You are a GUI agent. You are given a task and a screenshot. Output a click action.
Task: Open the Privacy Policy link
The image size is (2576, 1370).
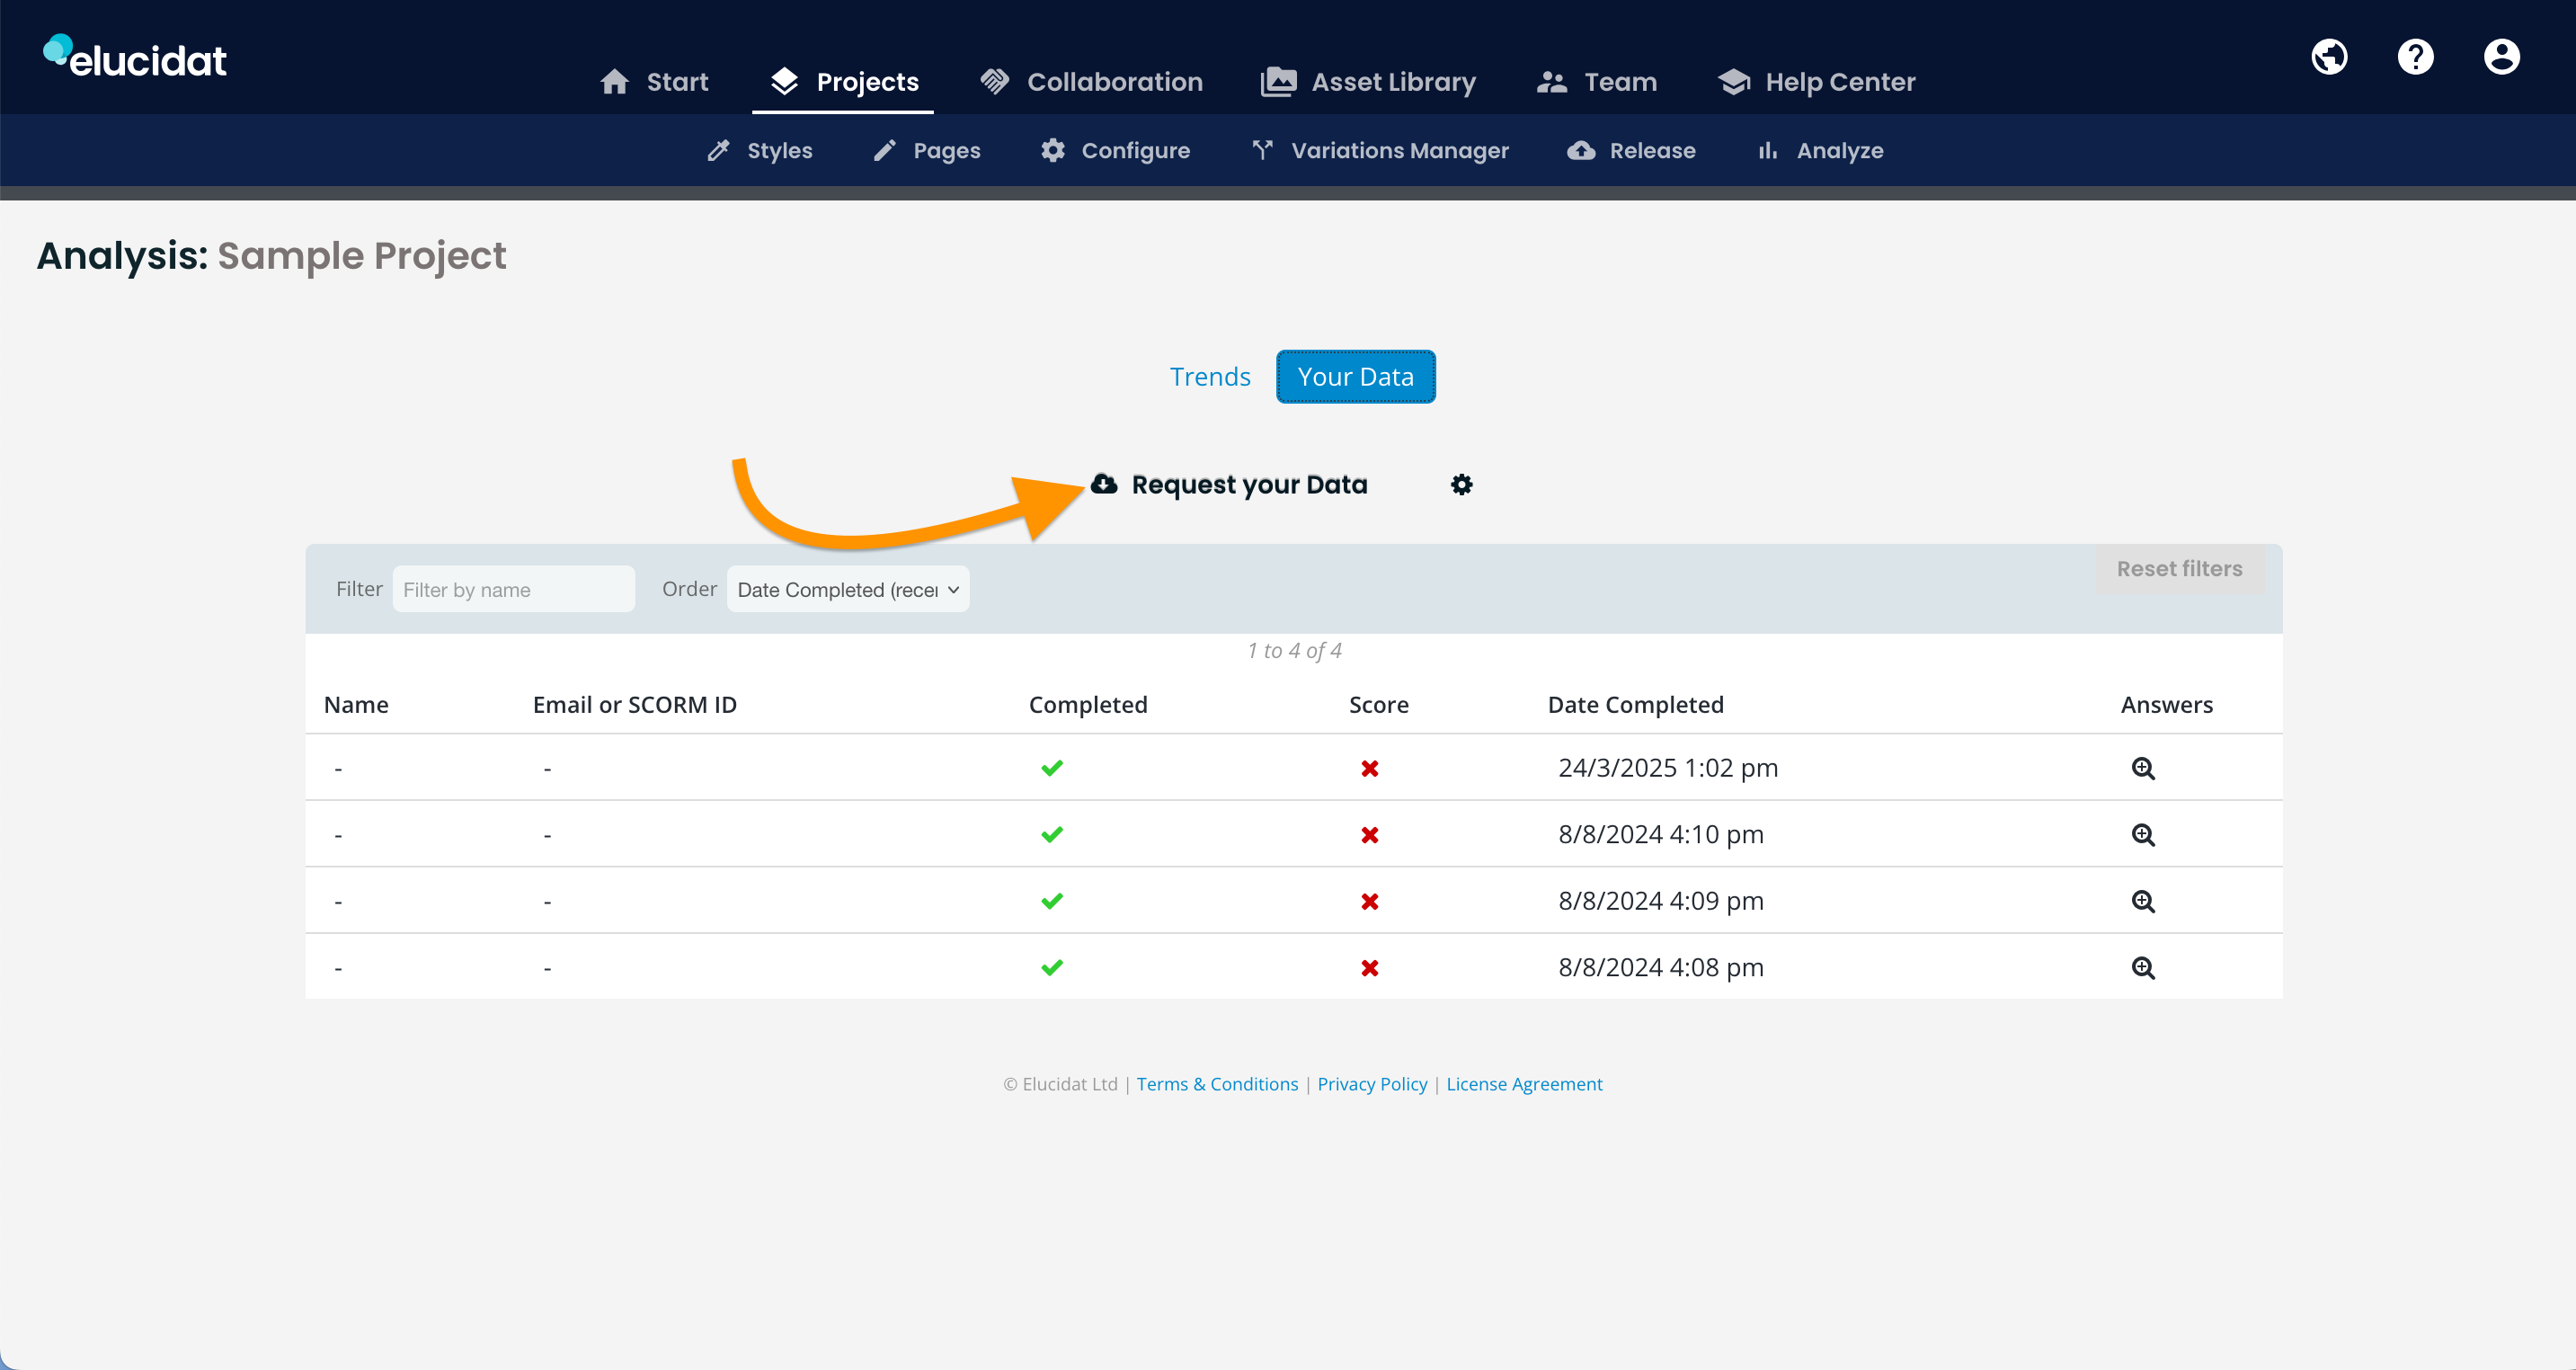point(1372,1084)
